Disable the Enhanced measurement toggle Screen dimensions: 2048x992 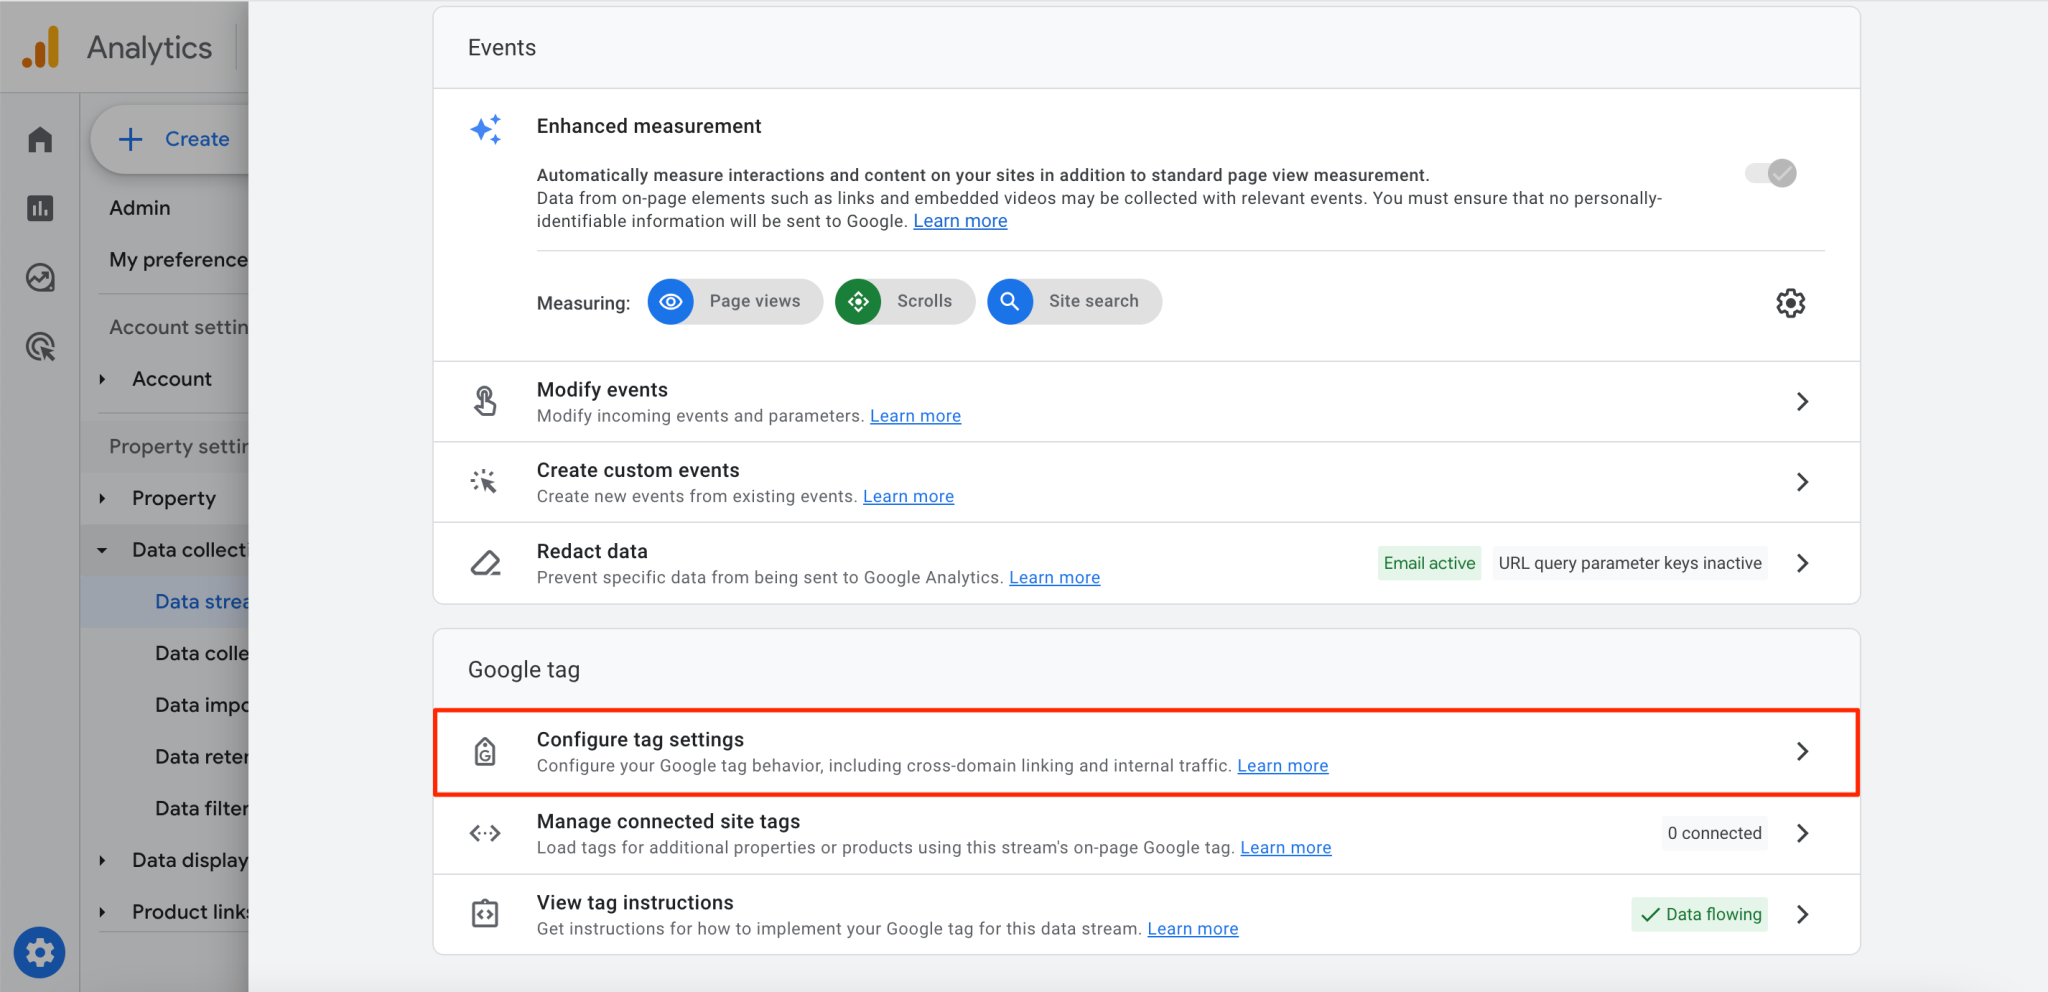tap(1768, 173)
